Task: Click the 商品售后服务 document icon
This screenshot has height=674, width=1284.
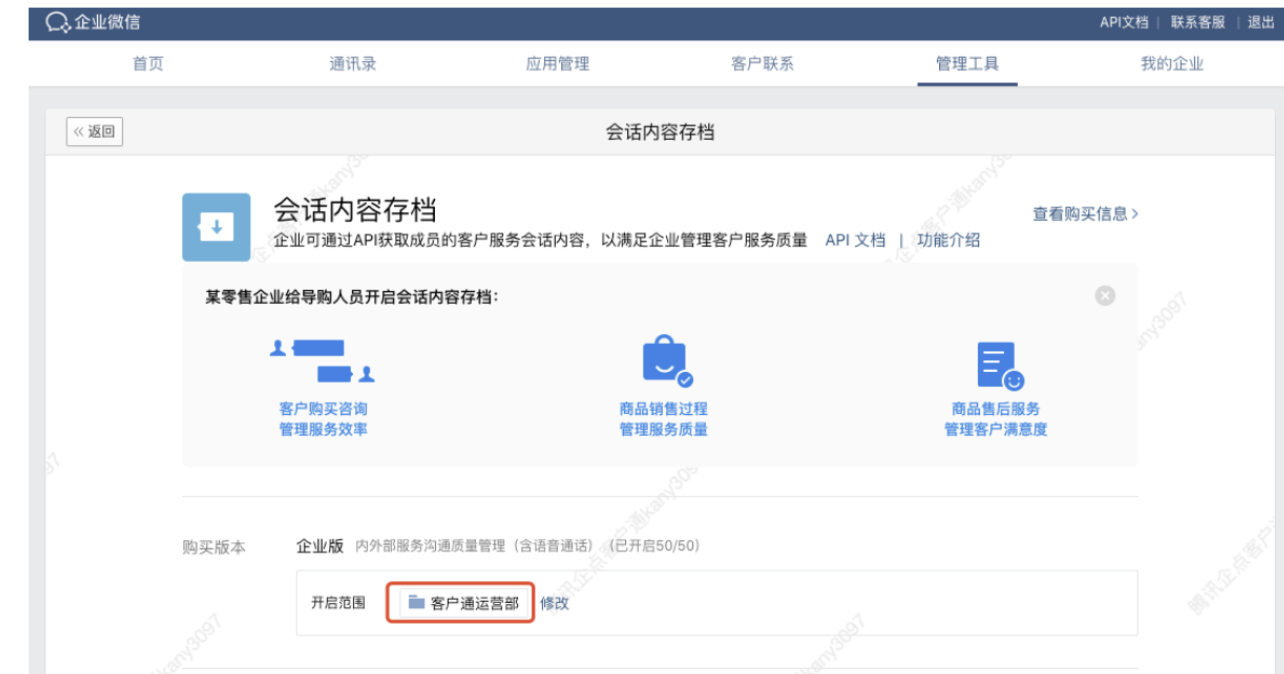Action: tap(1000, 366)
